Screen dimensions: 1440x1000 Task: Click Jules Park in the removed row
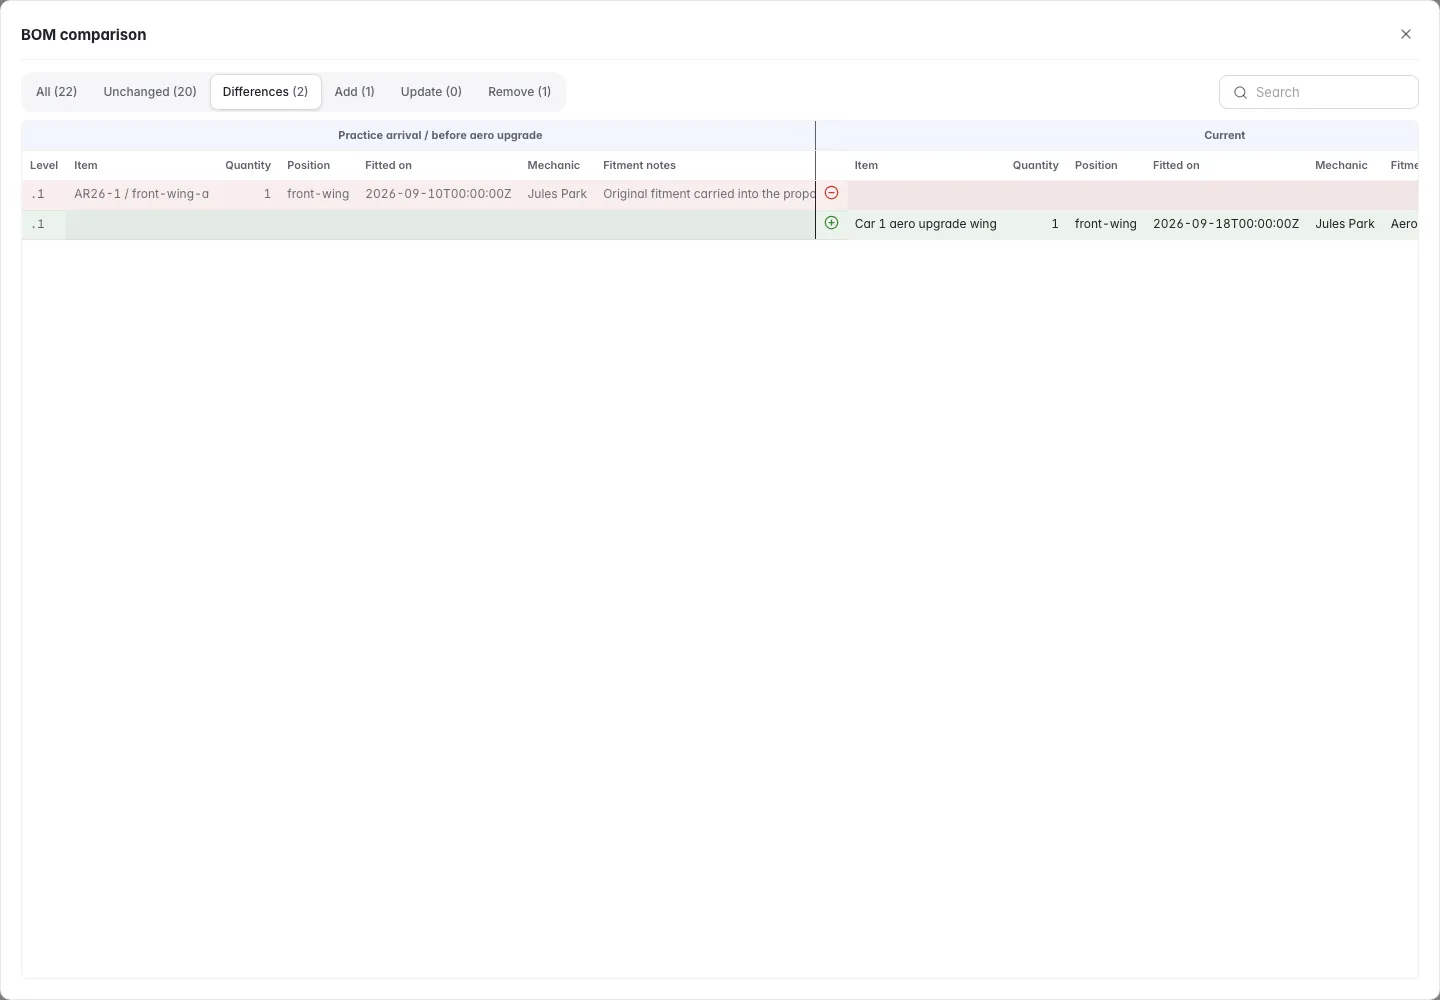pyautogui.click(x=557, y=194)
